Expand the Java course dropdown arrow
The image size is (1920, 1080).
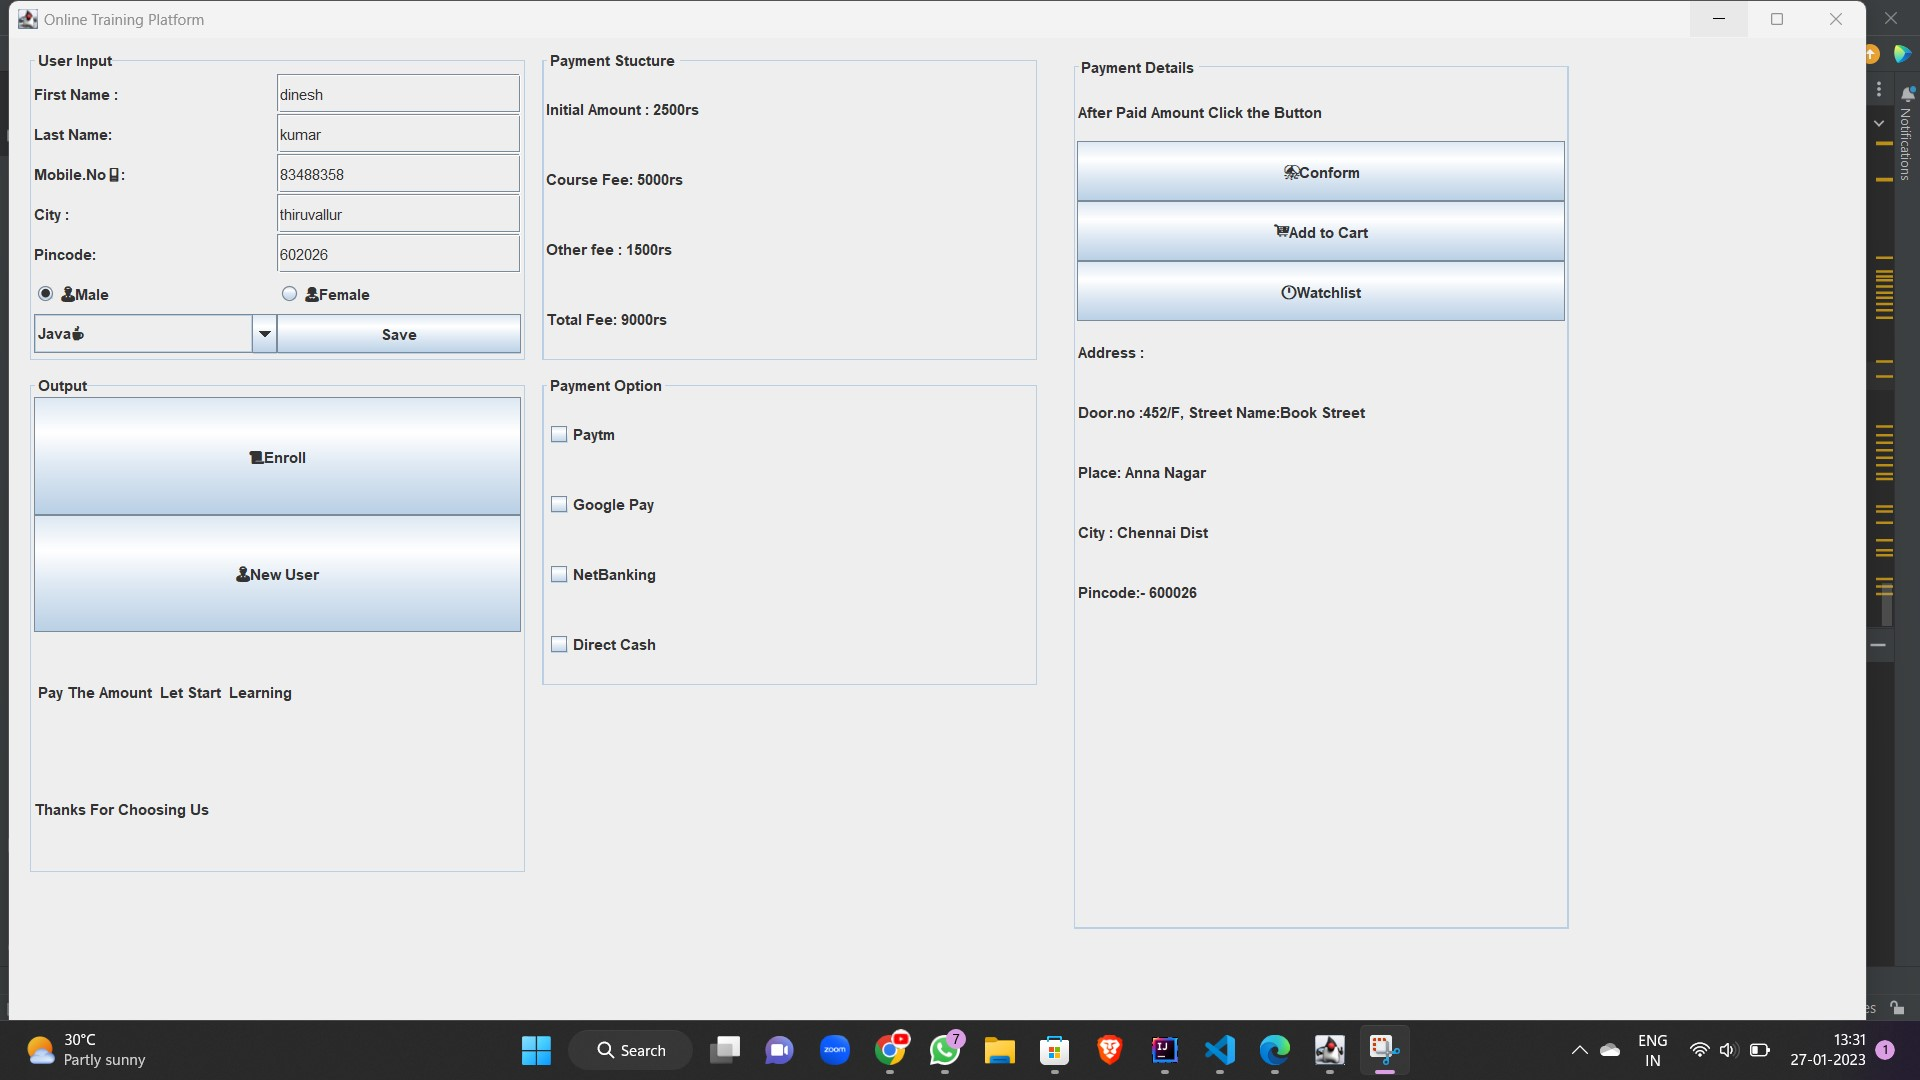[264, 334]
